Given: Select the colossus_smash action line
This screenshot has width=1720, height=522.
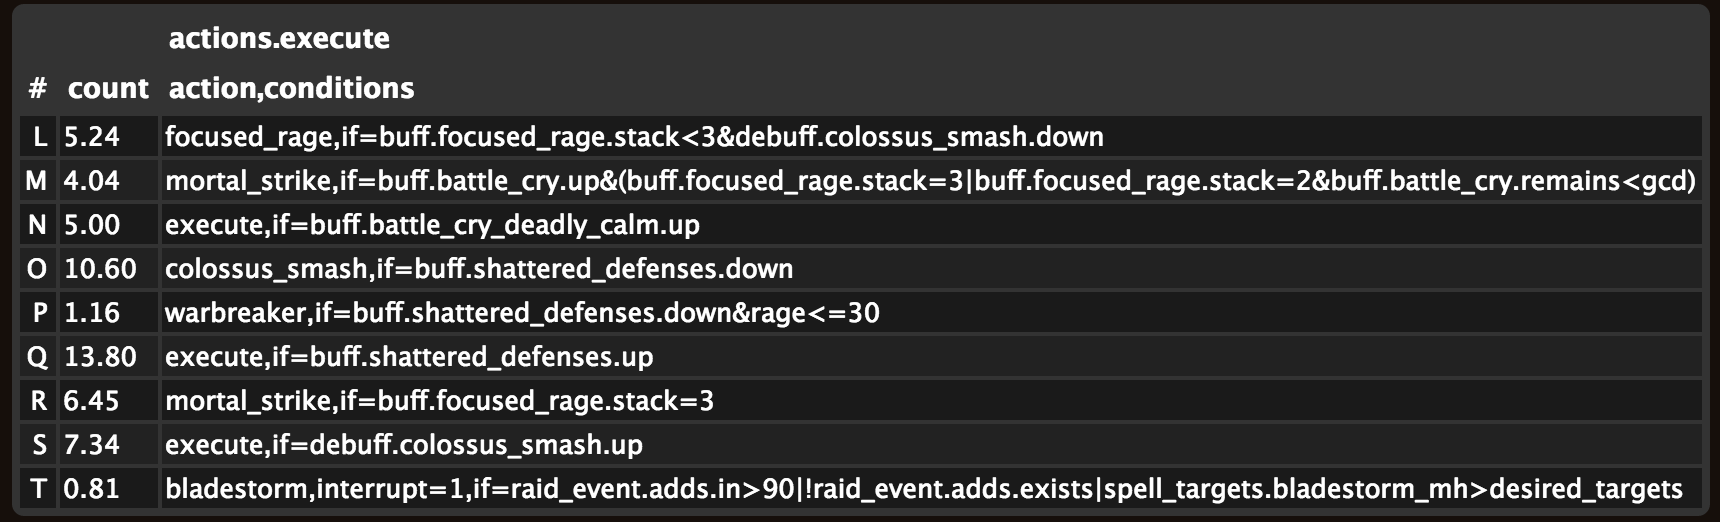Looking at the screenshot, I should 478,269.
